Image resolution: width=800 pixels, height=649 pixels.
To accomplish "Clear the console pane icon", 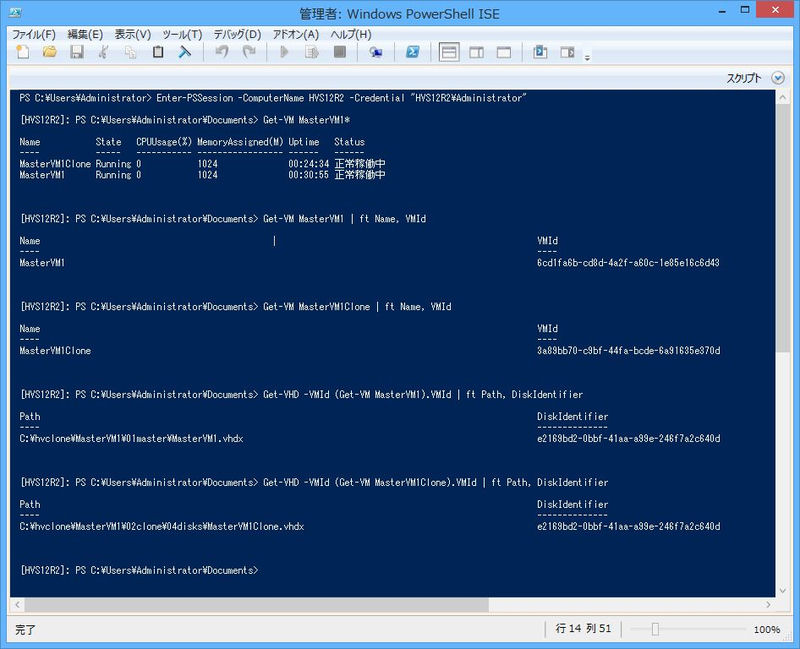I will (x=185, y=52).
